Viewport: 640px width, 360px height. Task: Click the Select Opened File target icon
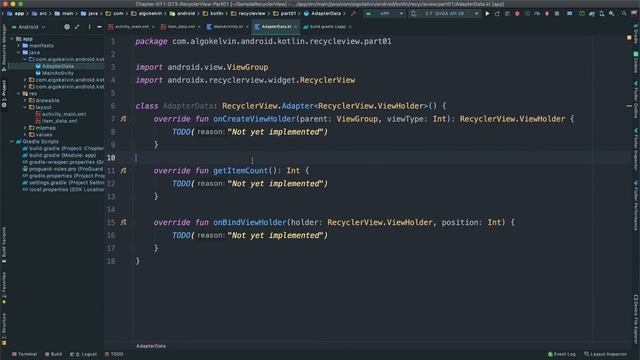click(x=67, y=27)
